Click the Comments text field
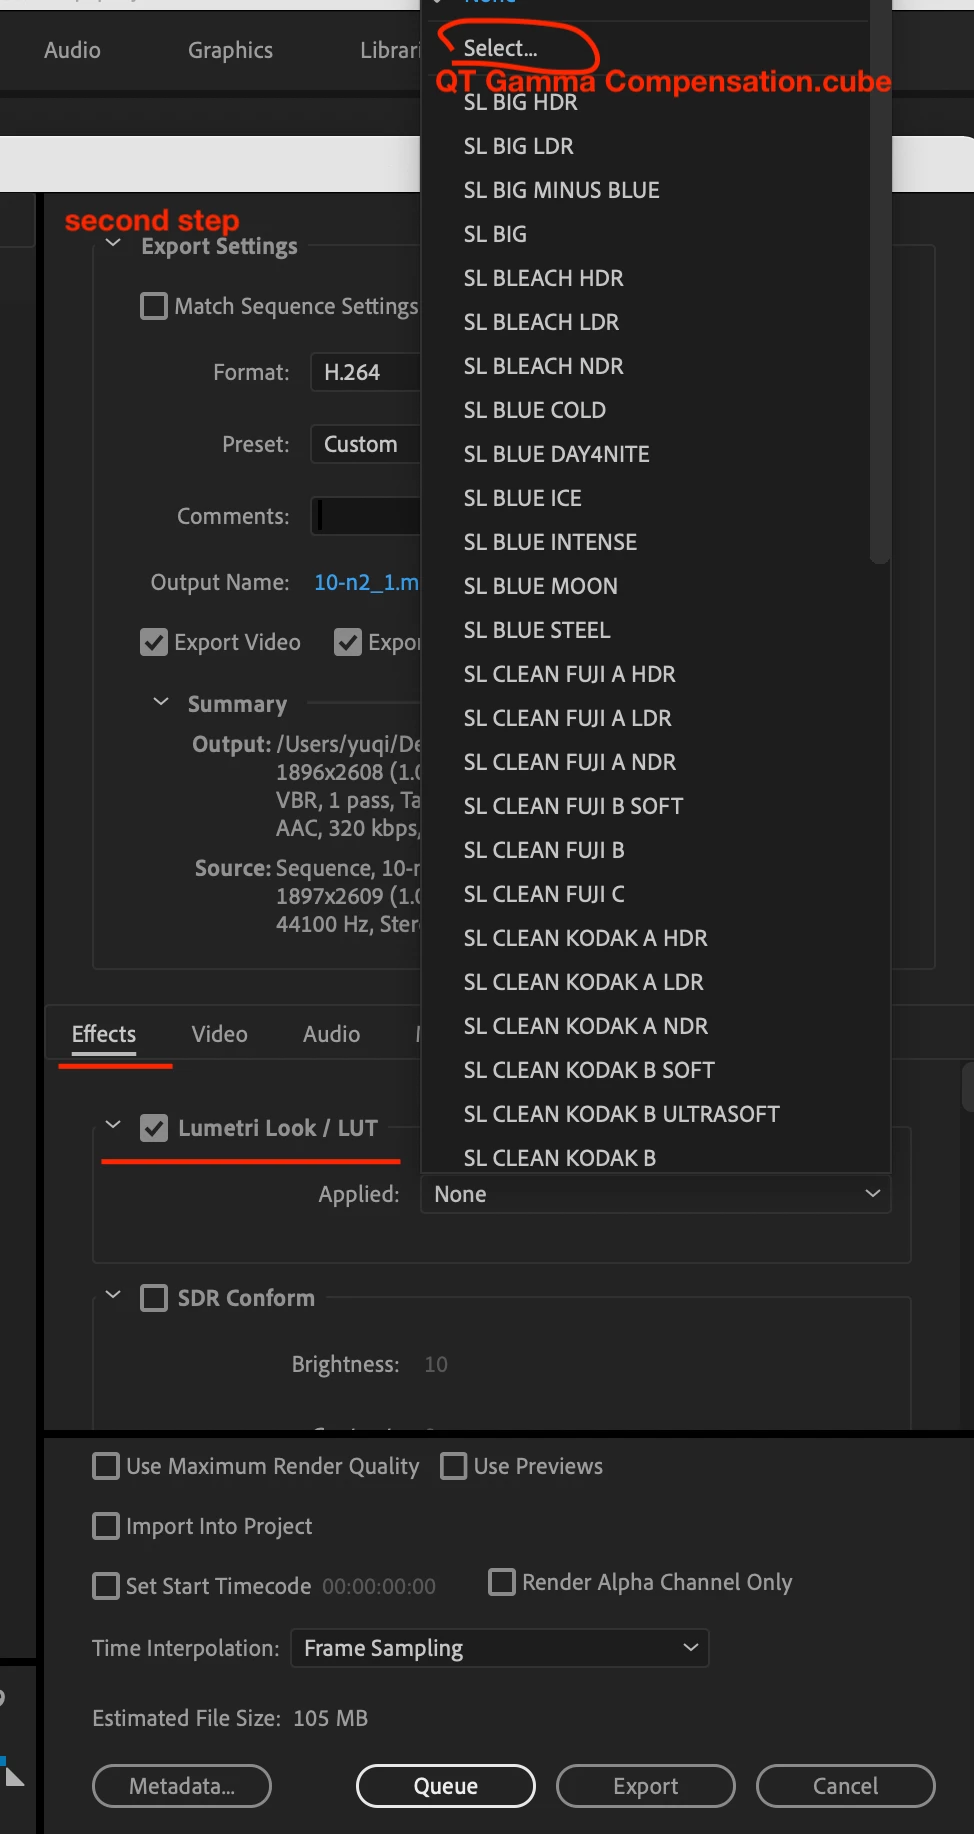The height and width of the screenshot is (1834, 974). [366, 516]
